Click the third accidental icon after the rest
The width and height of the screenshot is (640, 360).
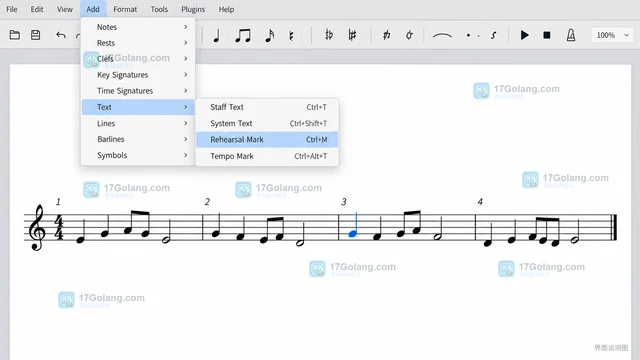point(386,35)
